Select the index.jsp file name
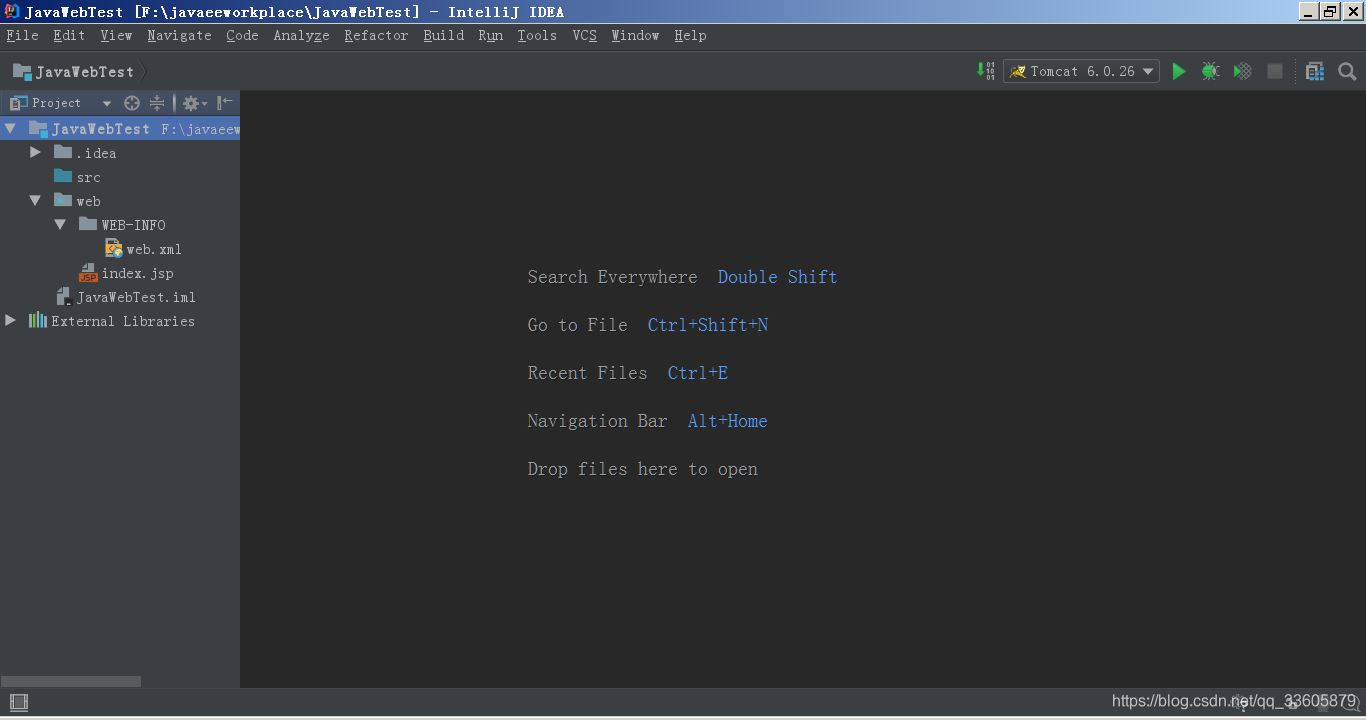This screenshot has width=1366, height=720. [x=137, y=273]
